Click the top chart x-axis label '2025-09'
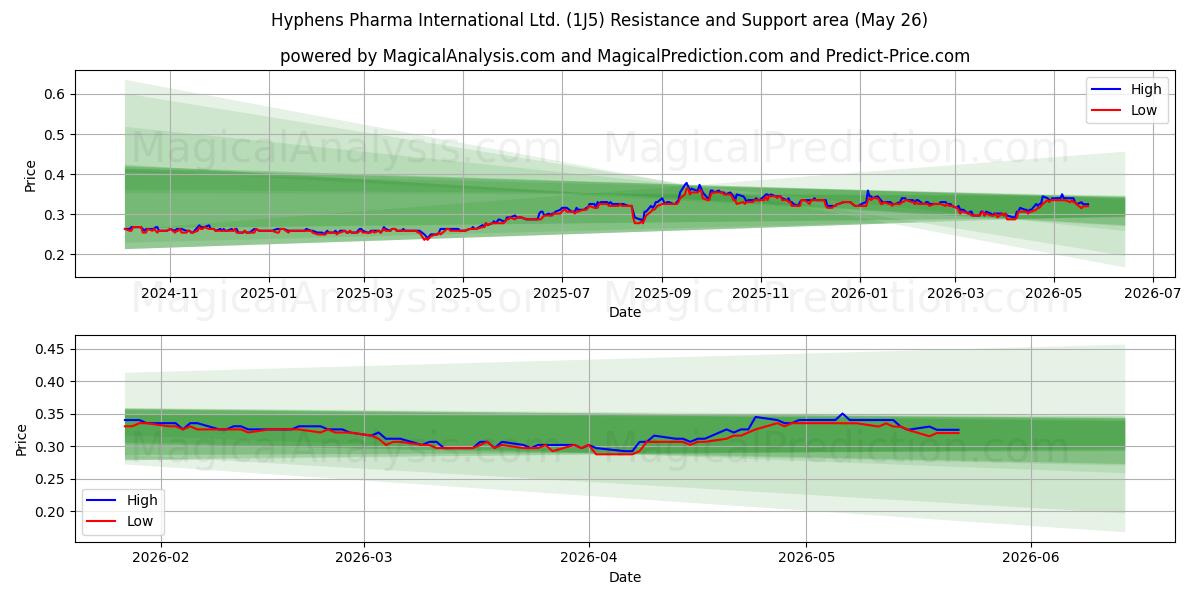 (662, 294)
